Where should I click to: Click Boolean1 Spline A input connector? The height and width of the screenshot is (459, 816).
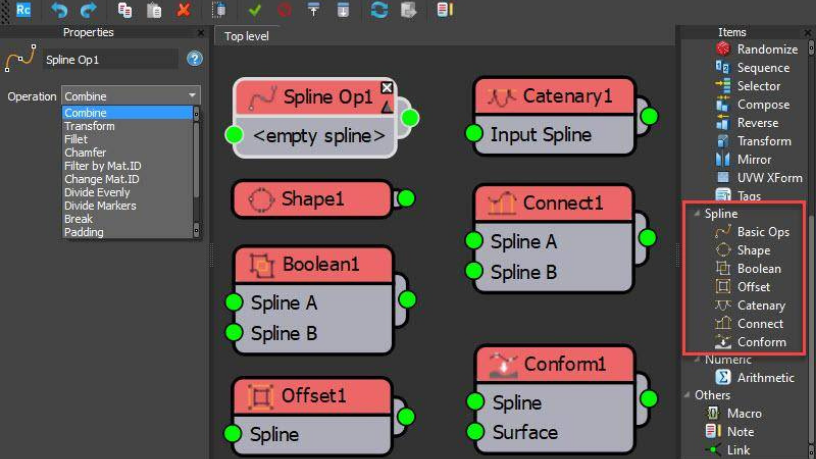tap(234, 302)
